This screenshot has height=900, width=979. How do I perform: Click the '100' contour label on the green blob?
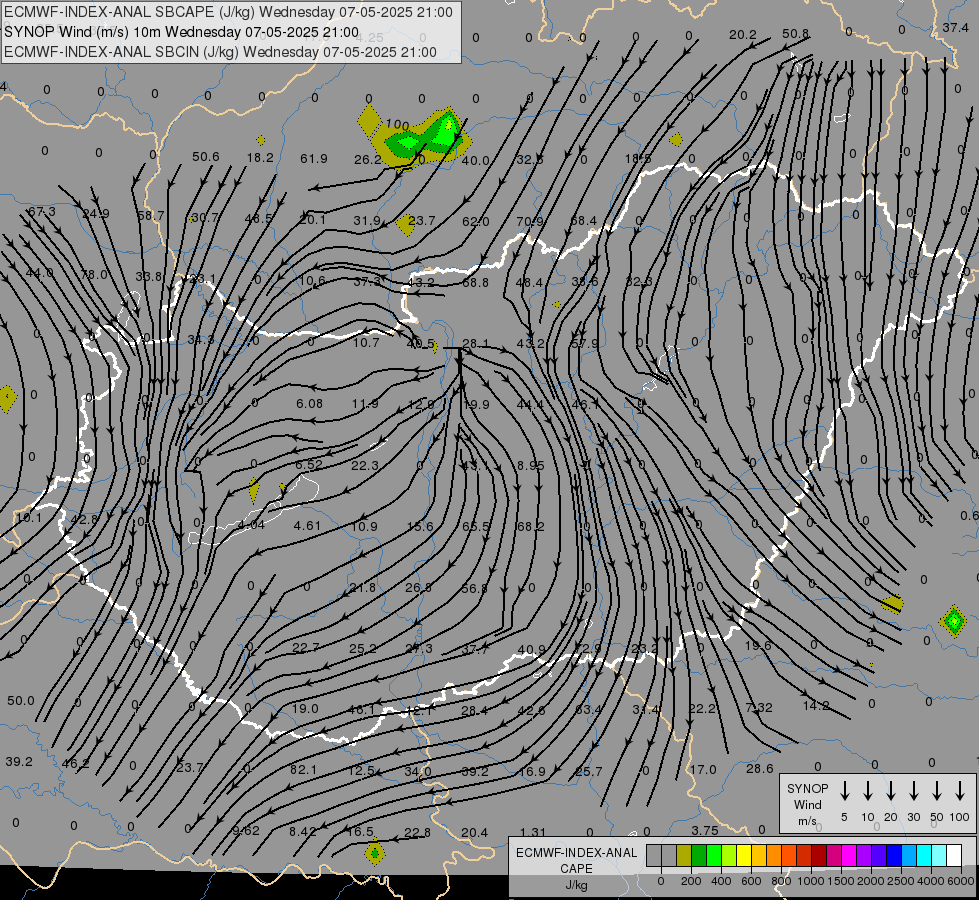(397, 124)
